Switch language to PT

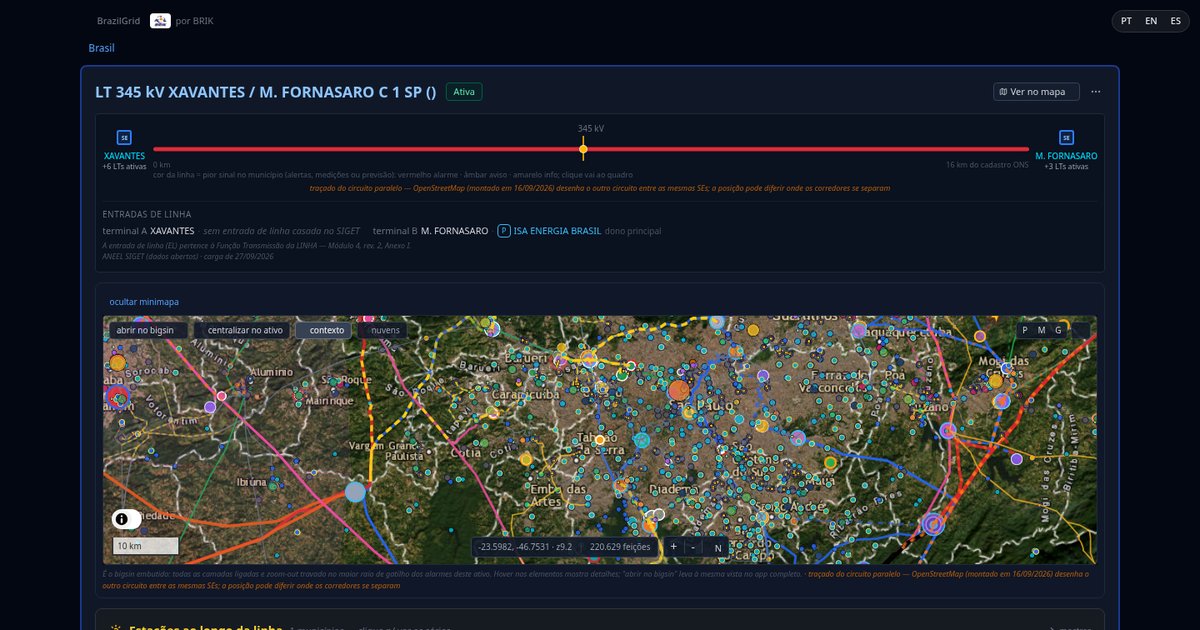[1127, 21]
